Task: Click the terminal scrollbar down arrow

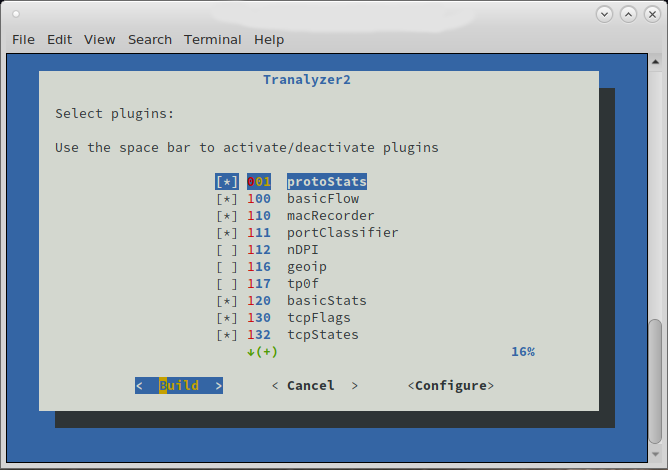Action: [x=656, y=454]
